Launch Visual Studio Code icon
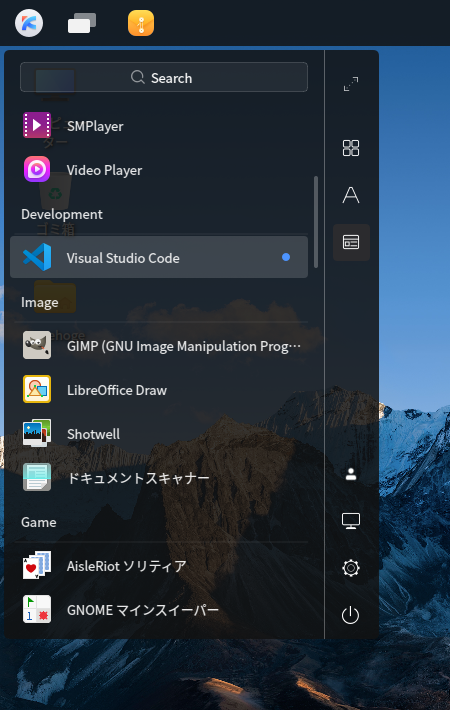Screen dimensions: 450x710 click(37, 257)
